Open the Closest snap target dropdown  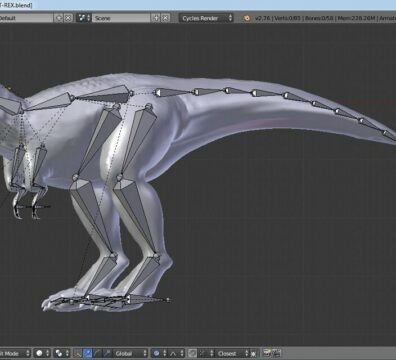click(232, 353)
